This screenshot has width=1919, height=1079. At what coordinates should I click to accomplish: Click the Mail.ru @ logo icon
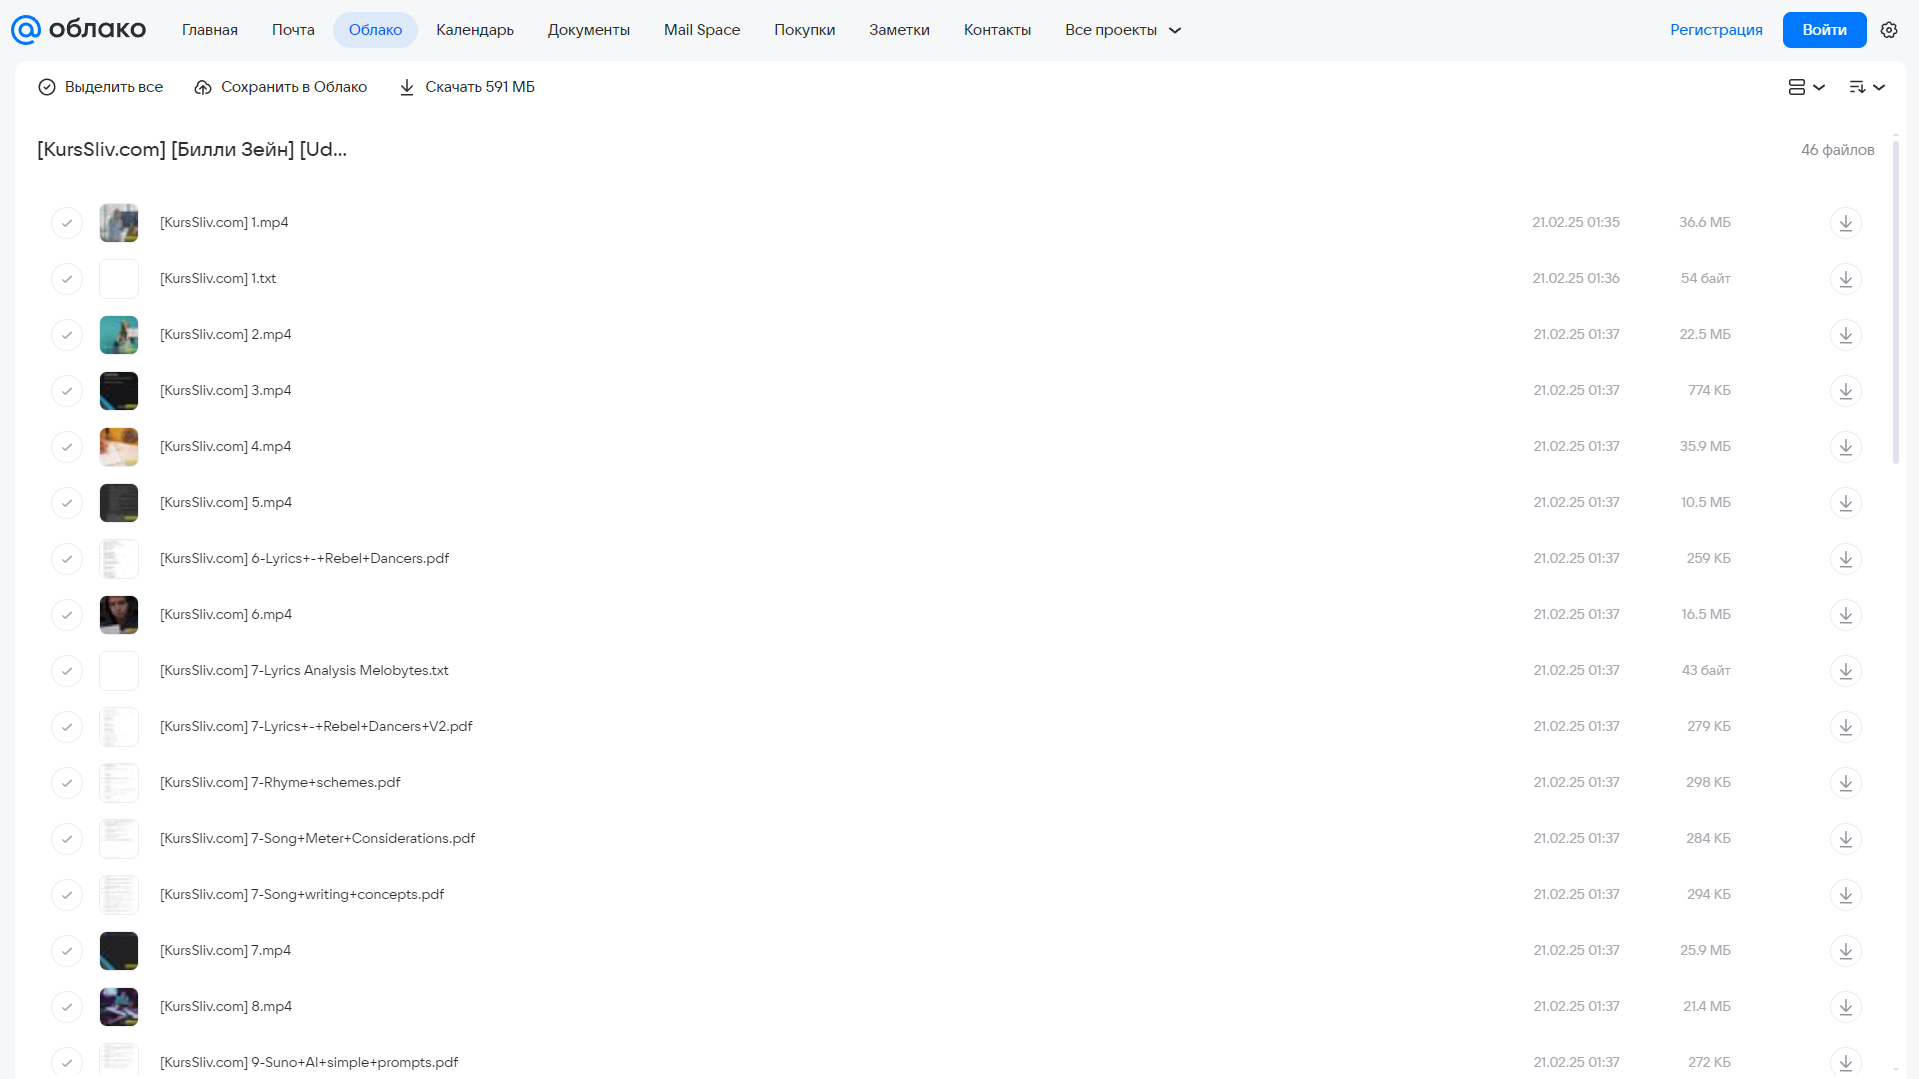pos(25,30)
